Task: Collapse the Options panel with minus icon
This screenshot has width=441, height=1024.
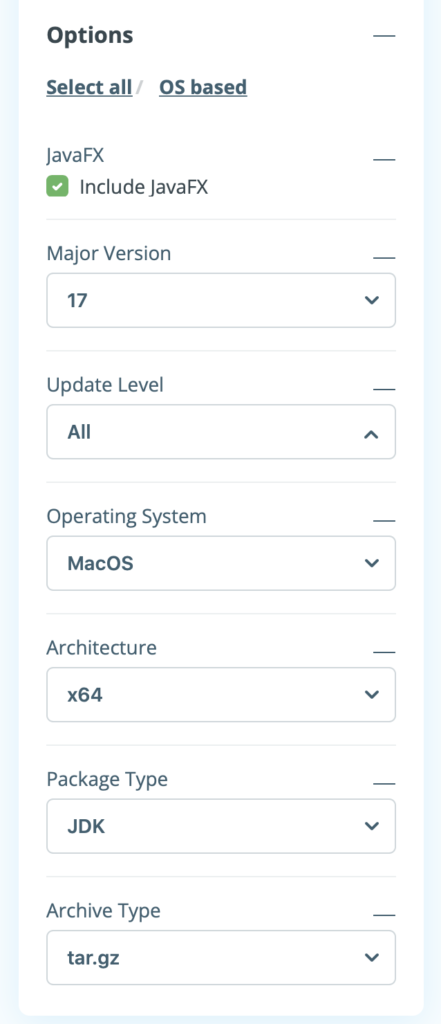Action: pyautogui.click(x=384, y=35)
